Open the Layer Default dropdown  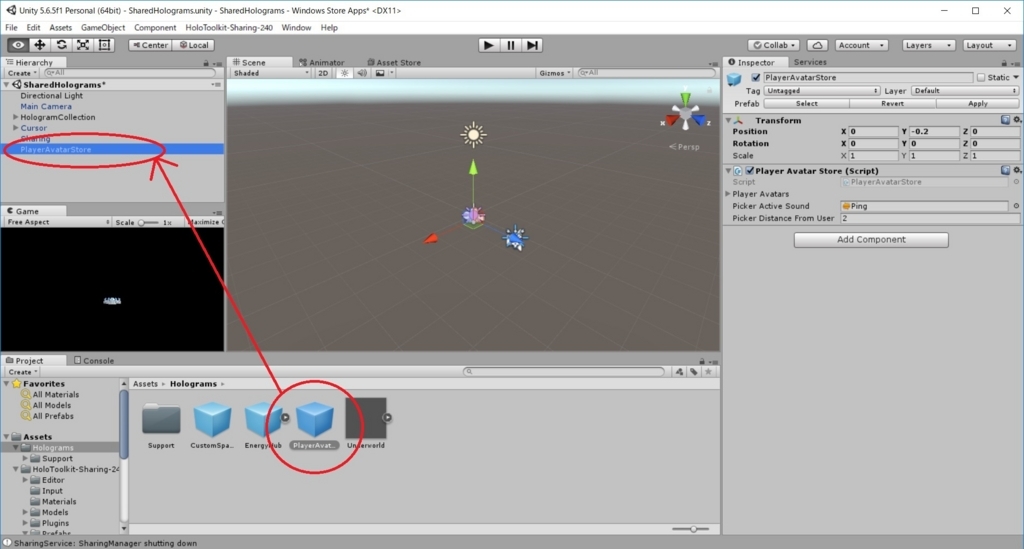coord(965,91)
